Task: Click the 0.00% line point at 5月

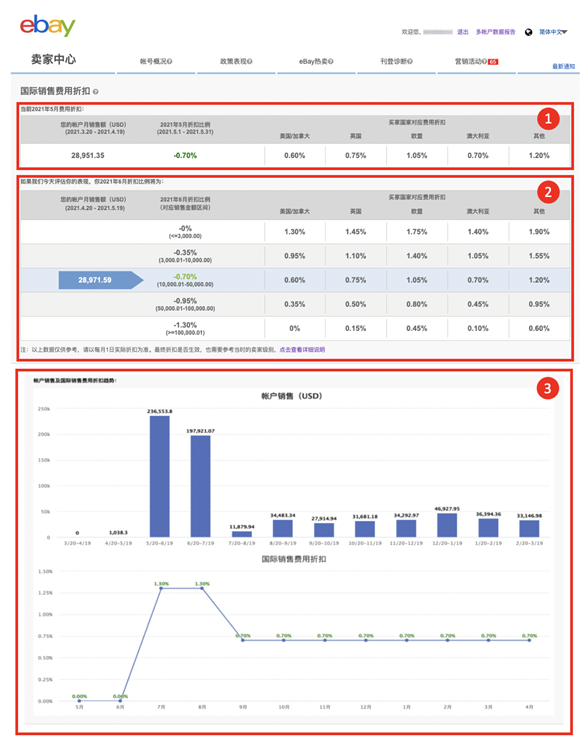Action: [x=79, y=701]
